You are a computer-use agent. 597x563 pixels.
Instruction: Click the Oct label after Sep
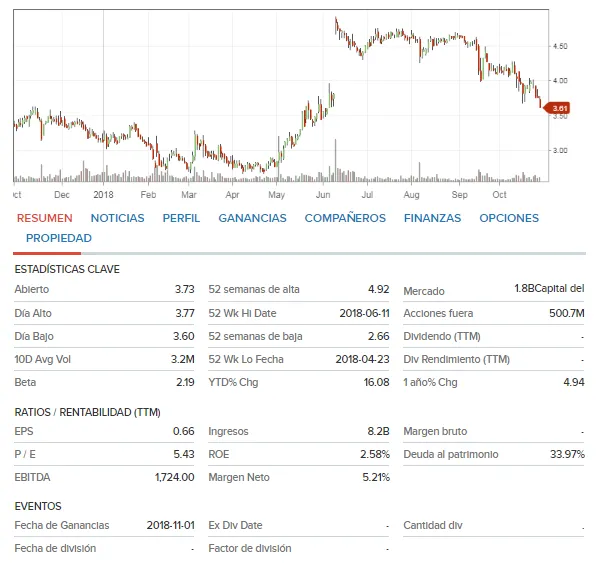500,195
